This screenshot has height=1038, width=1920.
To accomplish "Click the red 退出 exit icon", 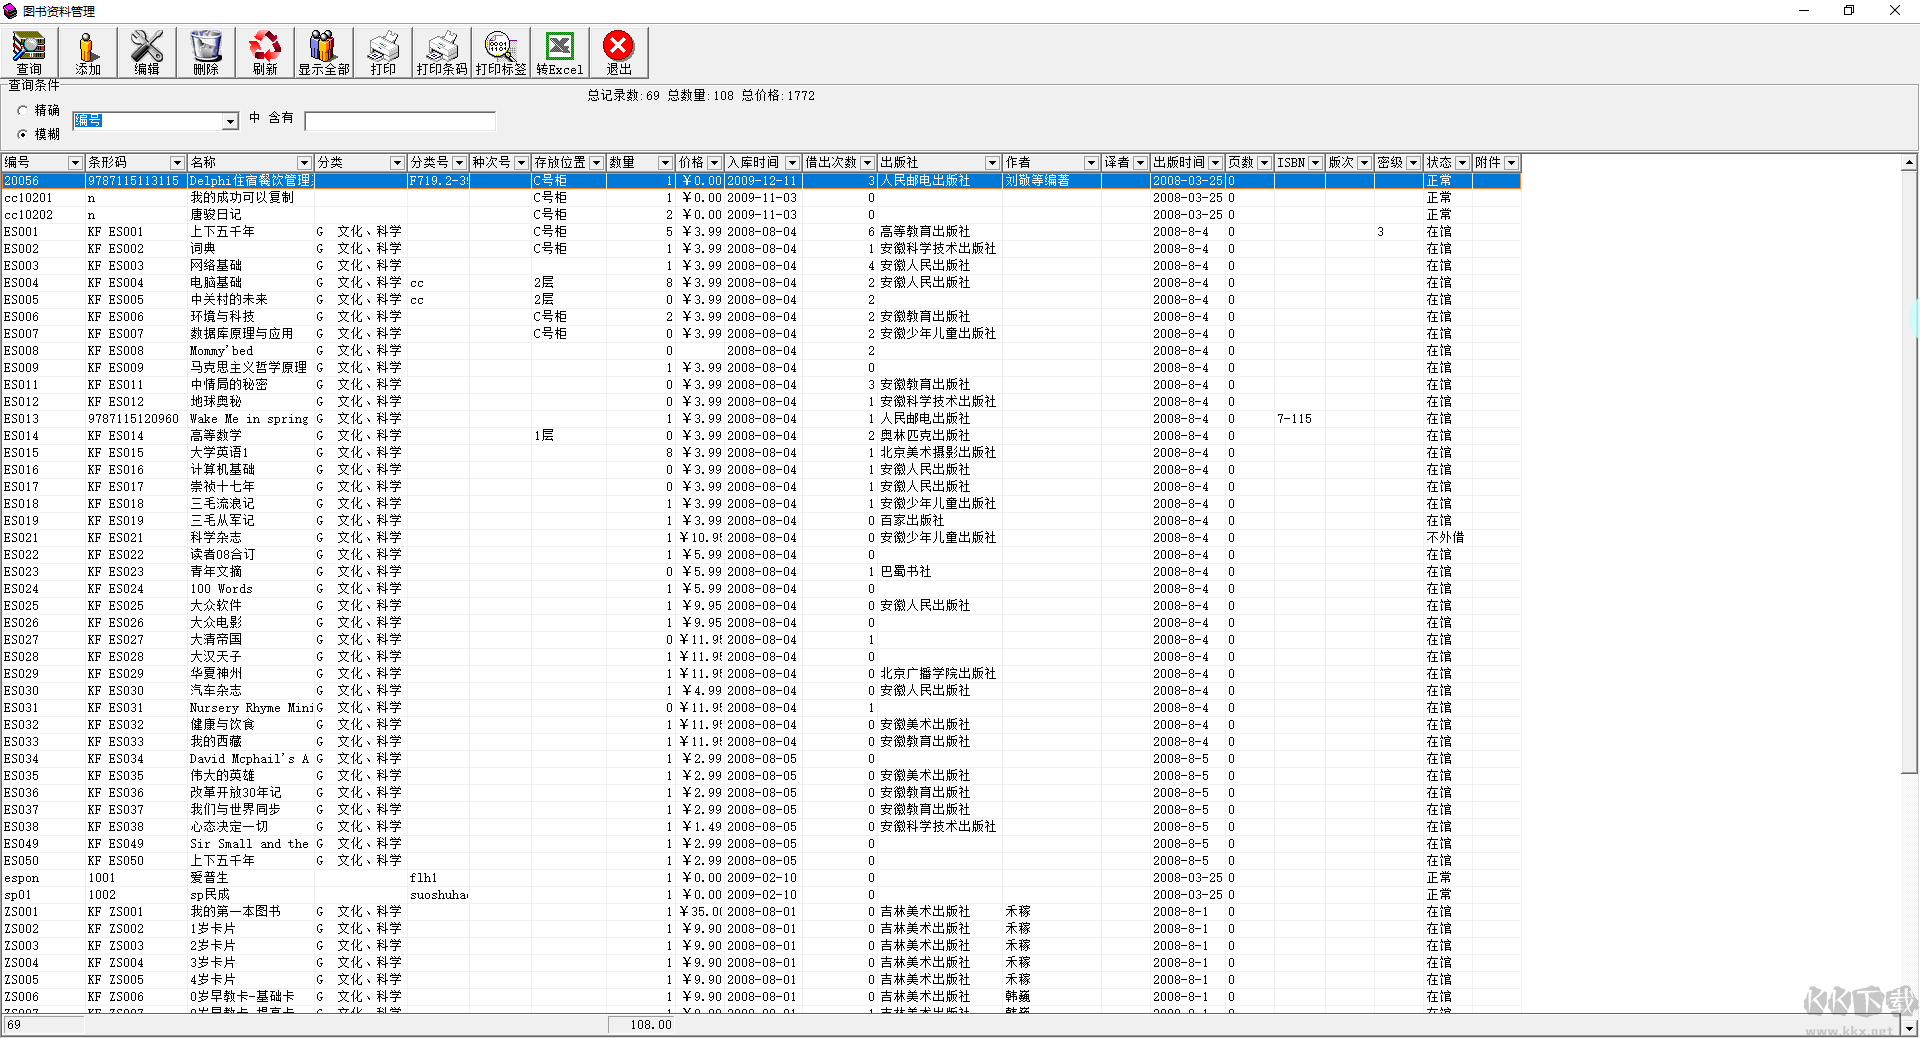I will tap(619, 53).
